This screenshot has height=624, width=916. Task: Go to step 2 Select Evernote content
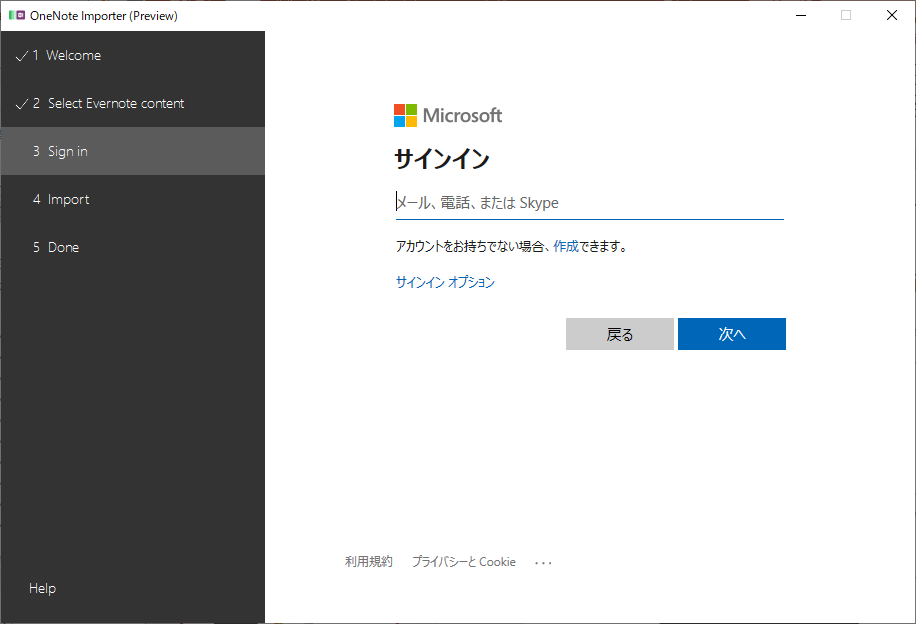pos(133,103)
